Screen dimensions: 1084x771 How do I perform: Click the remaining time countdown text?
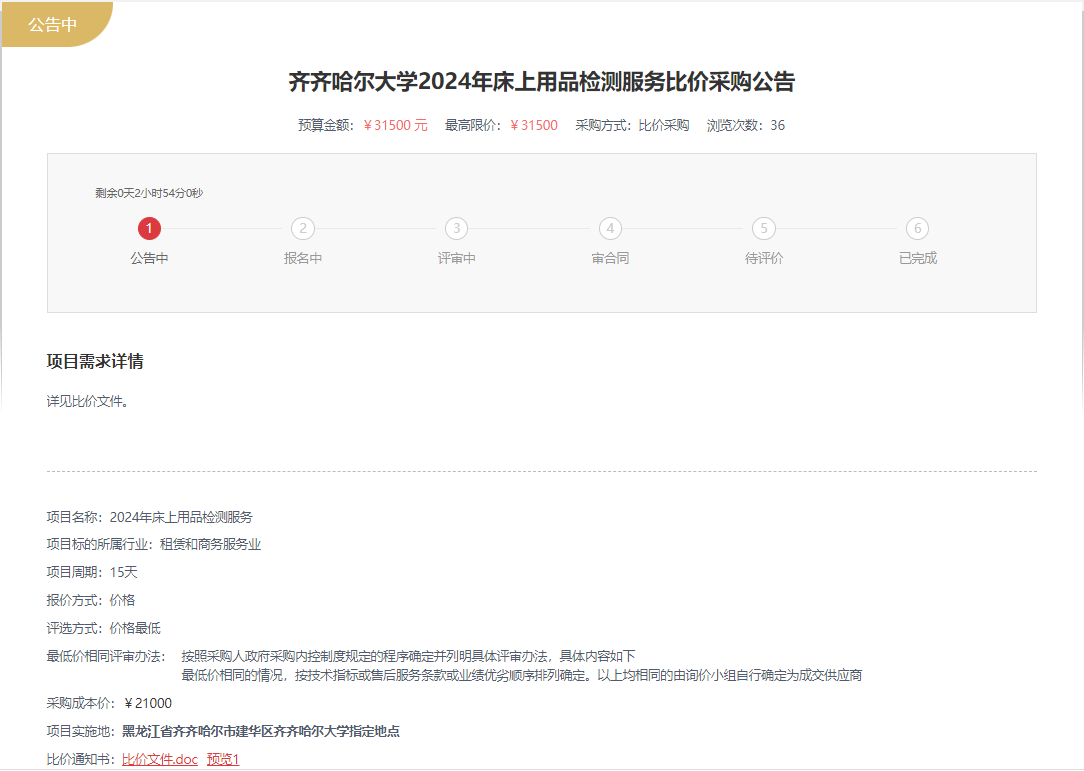149,193
